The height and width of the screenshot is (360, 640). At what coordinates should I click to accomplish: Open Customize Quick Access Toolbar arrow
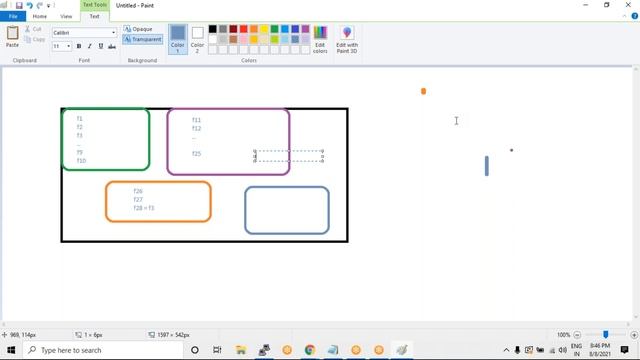tap(49, 6)
